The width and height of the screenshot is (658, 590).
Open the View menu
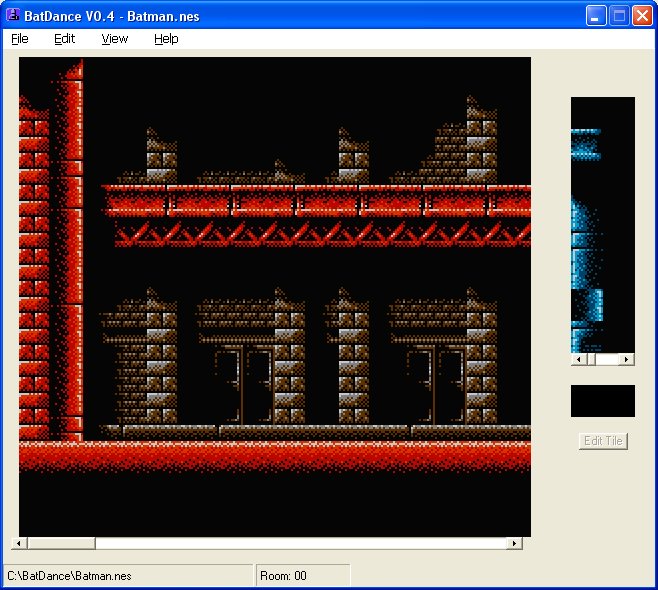point(115,39)
